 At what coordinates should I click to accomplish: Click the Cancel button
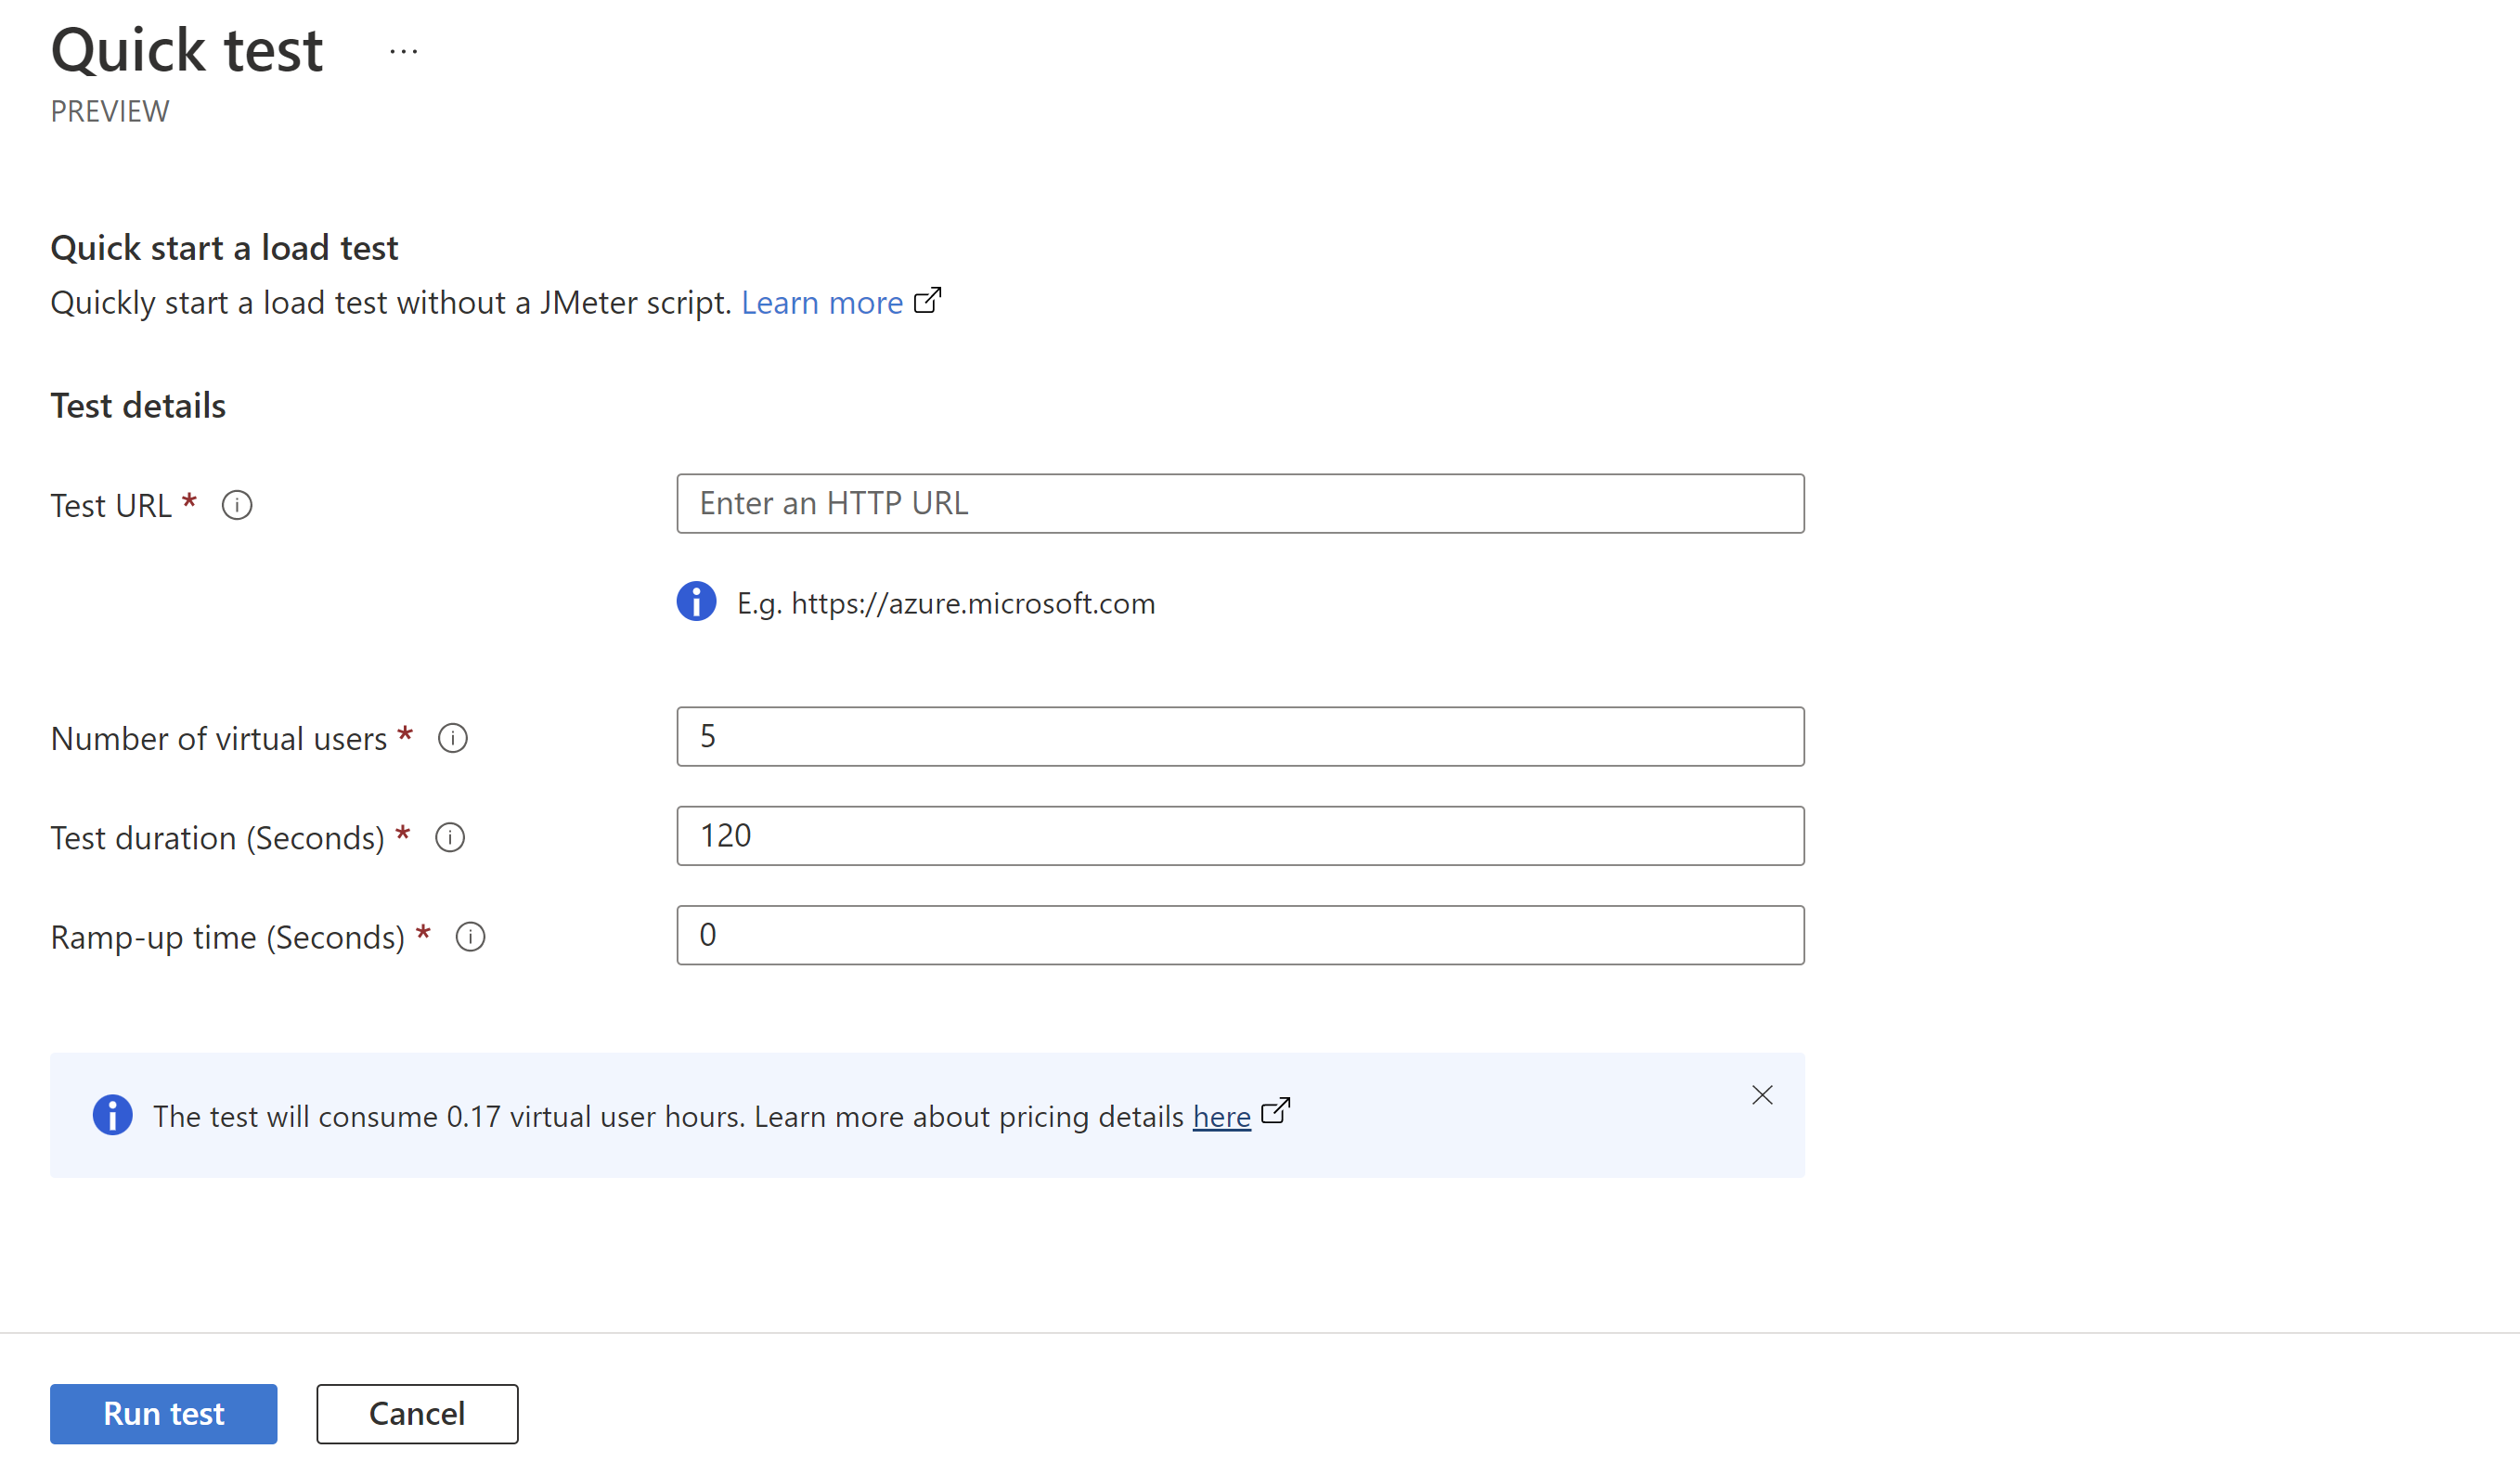[x=417, y=1413]
